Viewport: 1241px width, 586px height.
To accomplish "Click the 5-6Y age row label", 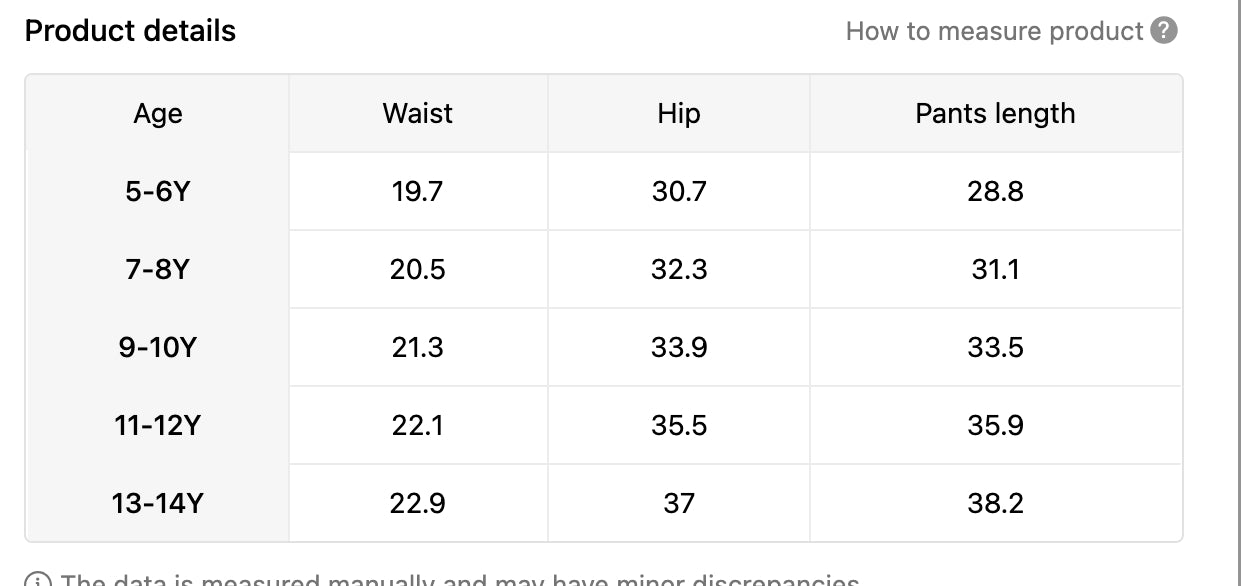I will 158,191.
